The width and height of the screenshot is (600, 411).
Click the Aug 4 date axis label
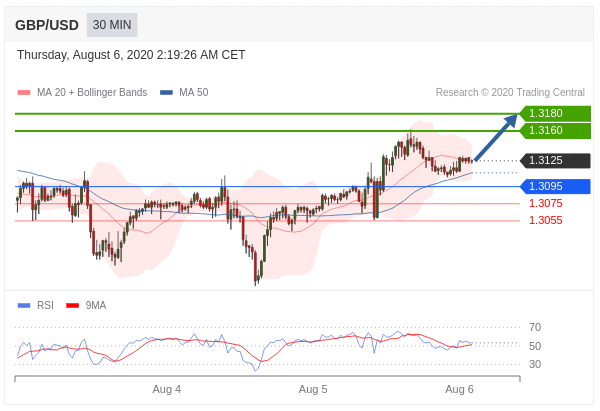(x=166, y=389)
